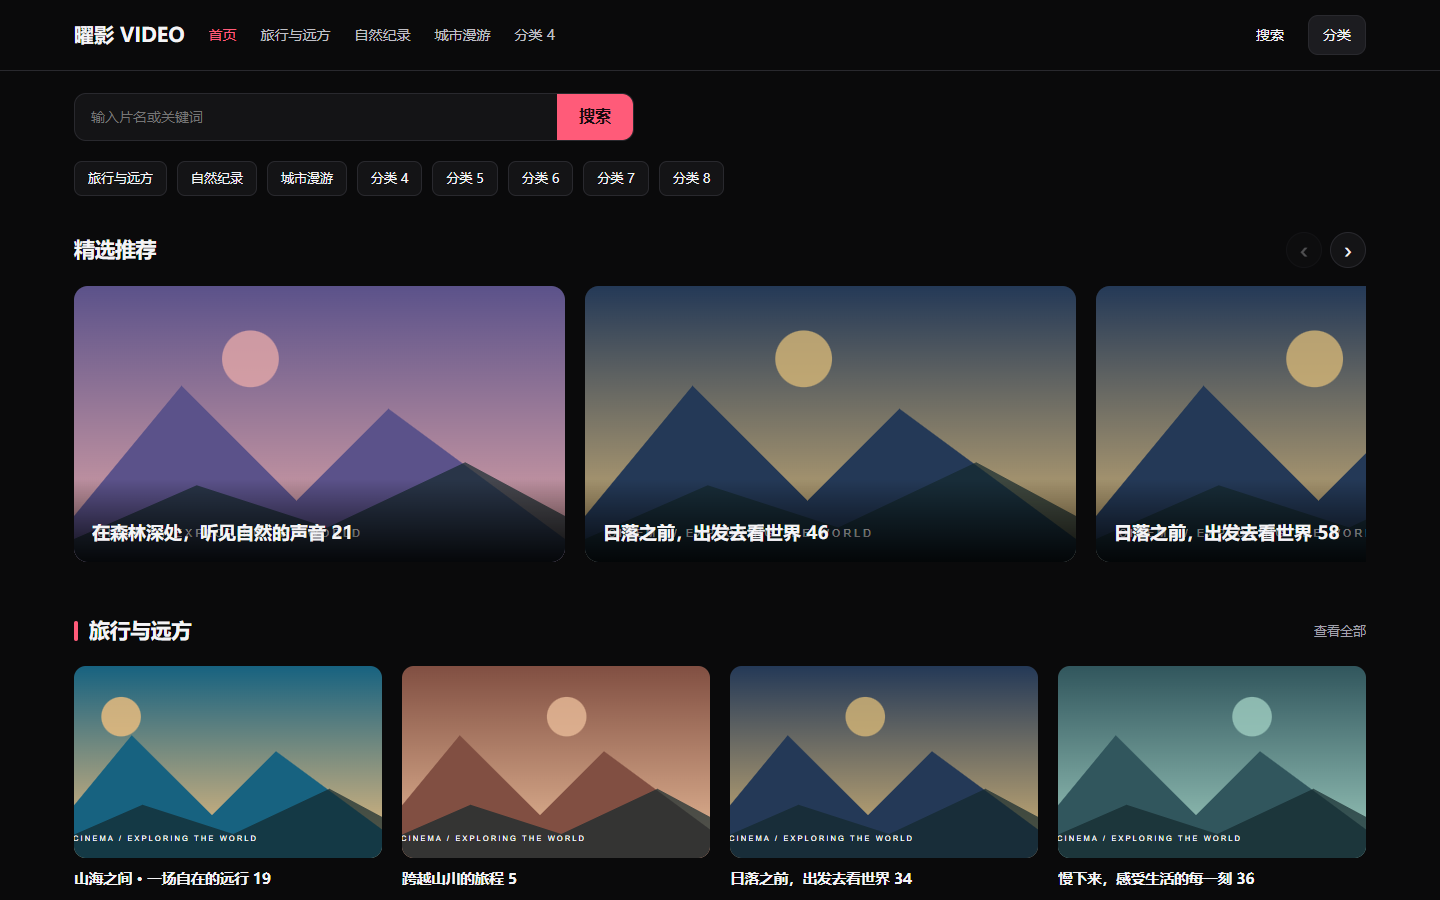
Task: Open featured card 日落之前，出发去看世界 58
Action: (1231, 424)
